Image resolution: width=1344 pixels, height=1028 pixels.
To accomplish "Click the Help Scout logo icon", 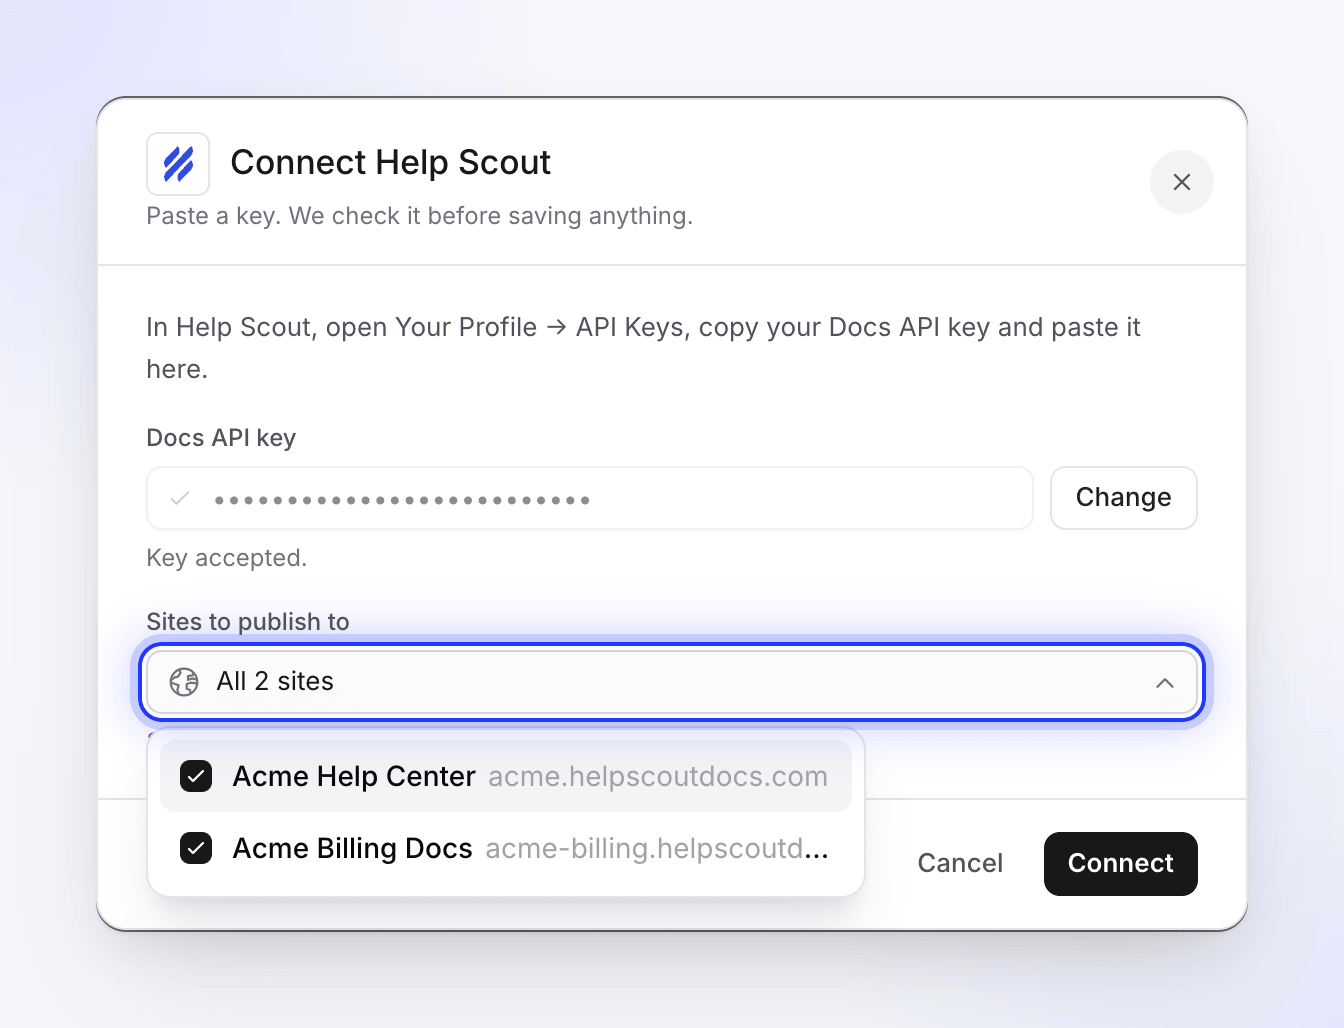I will pyautogui.click(x=178, y=164).
